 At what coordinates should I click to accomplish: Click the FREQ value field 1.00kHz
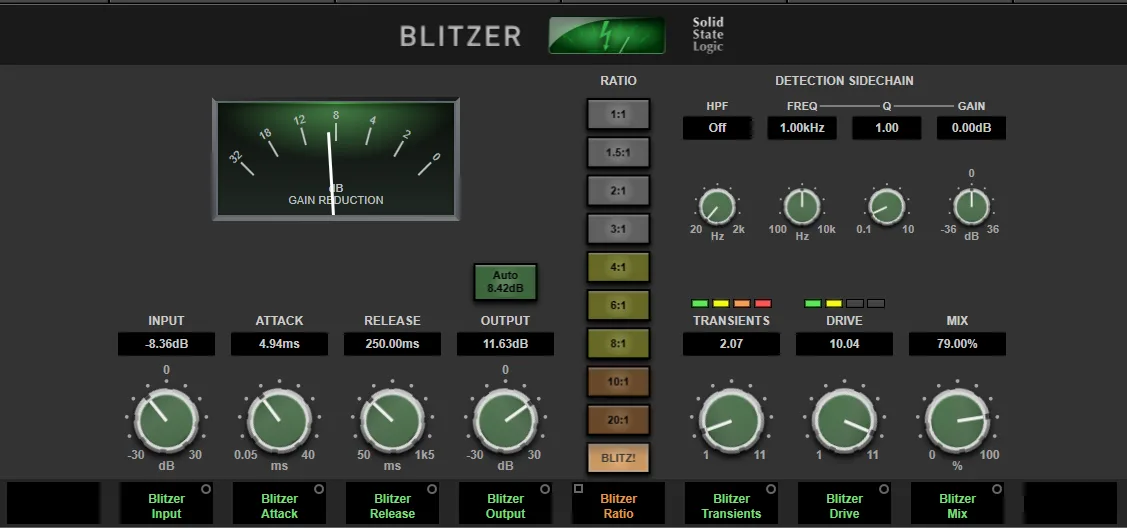(x=801, y=128)
